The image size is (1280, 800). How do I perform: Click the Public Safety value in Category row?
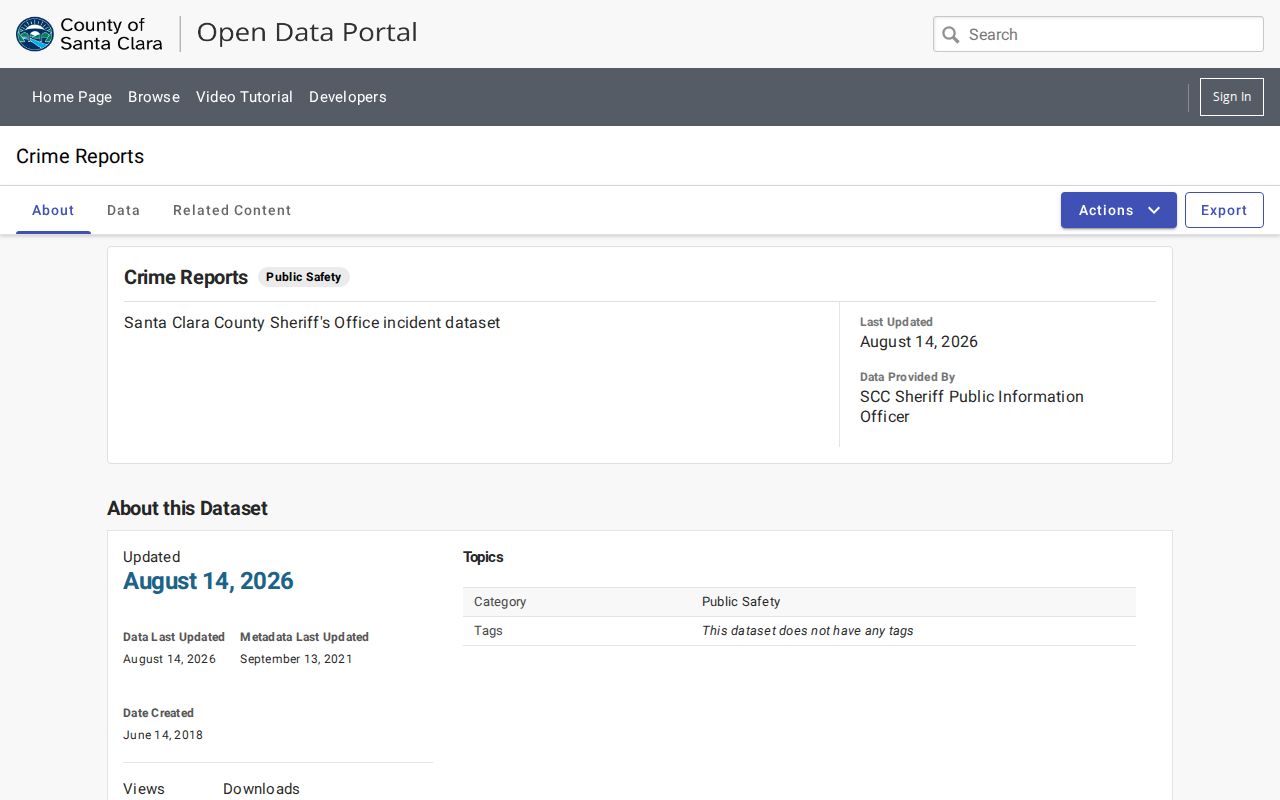[741, 602]
